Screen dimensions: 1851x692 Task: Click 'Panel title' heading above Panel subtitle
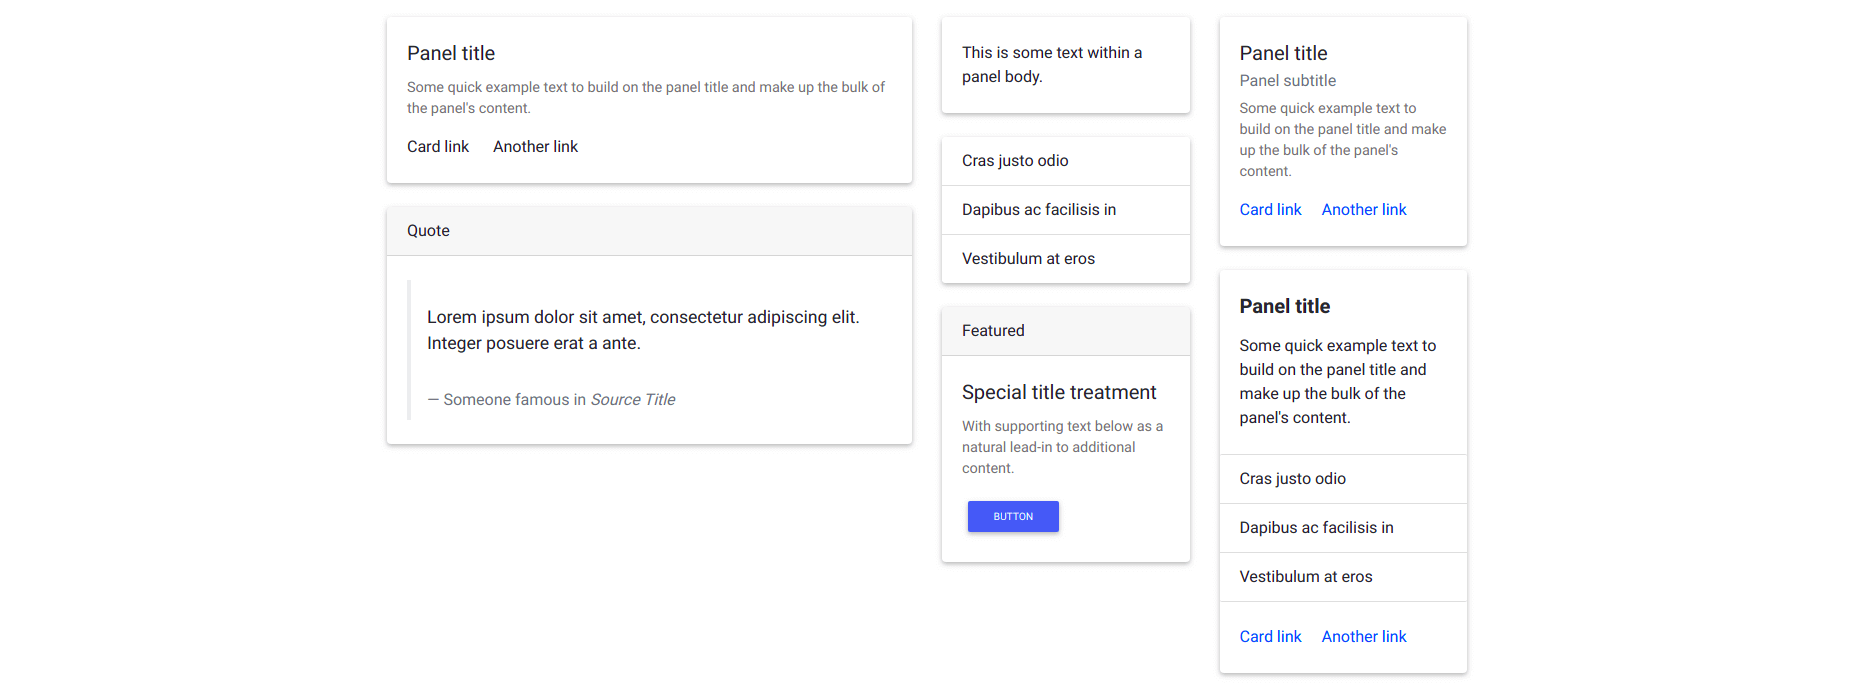click(1283, 53)
